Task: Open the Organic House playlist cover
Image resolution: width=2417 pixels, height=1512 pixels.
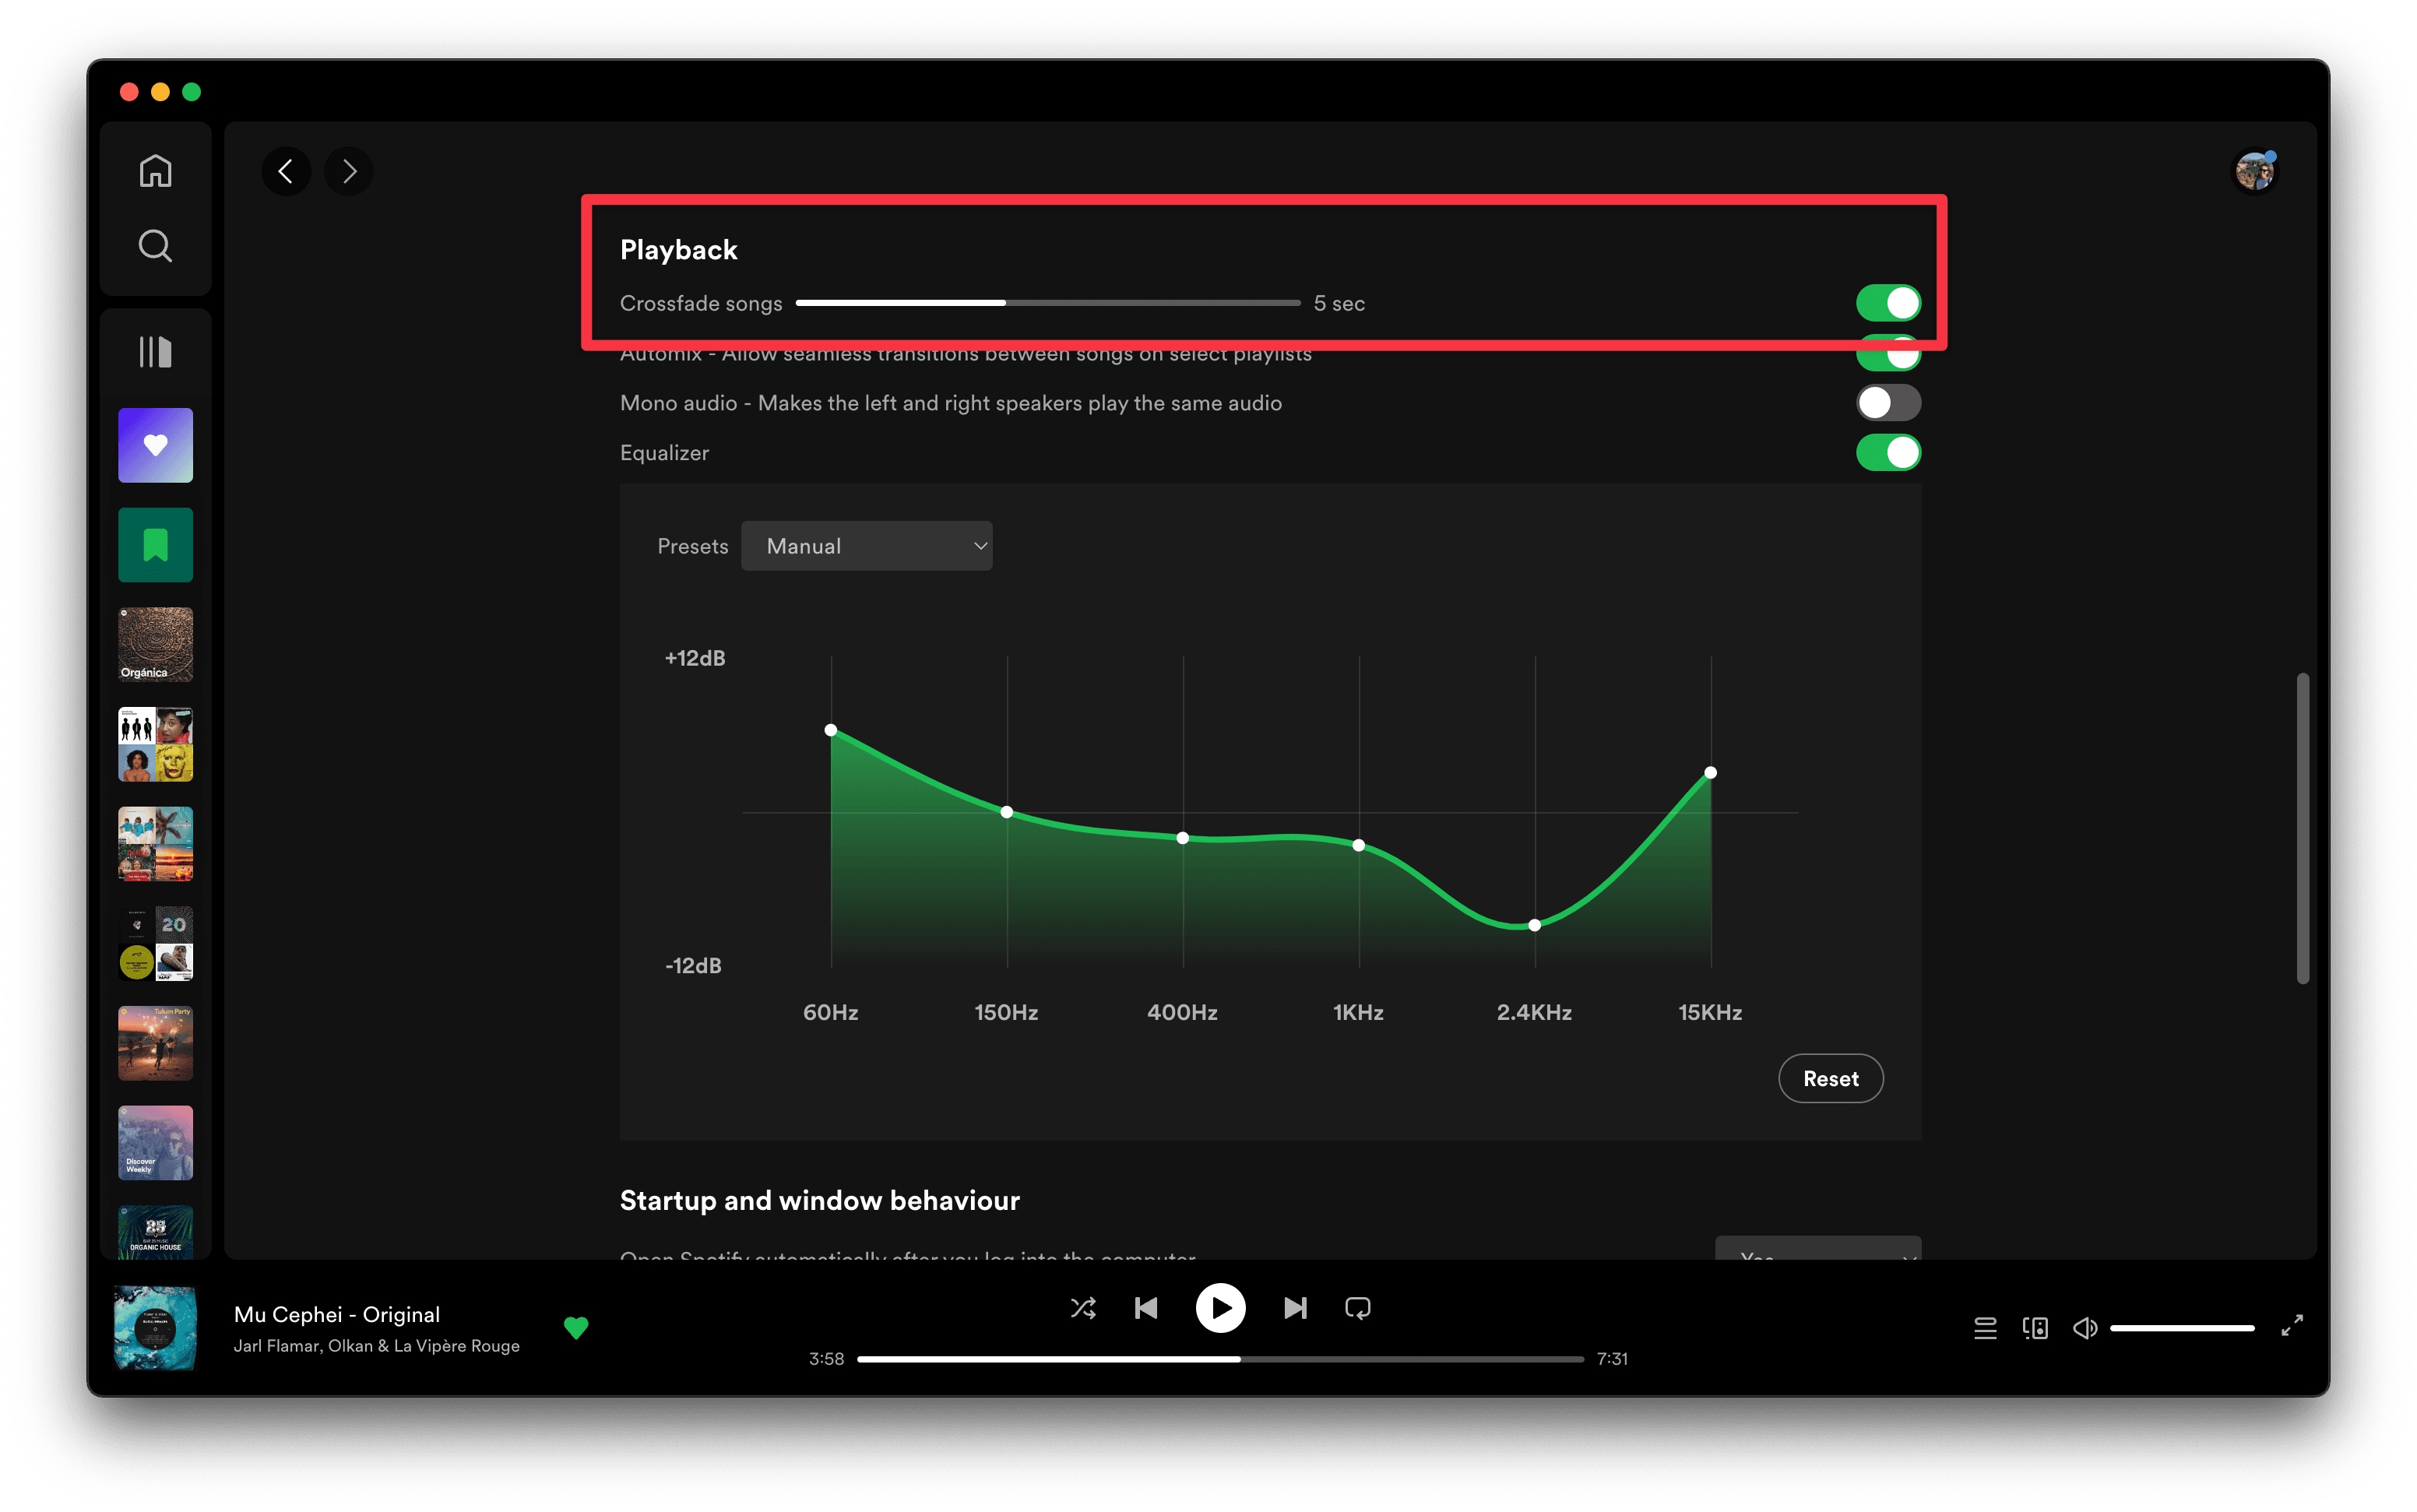Action: (155, 1232)
